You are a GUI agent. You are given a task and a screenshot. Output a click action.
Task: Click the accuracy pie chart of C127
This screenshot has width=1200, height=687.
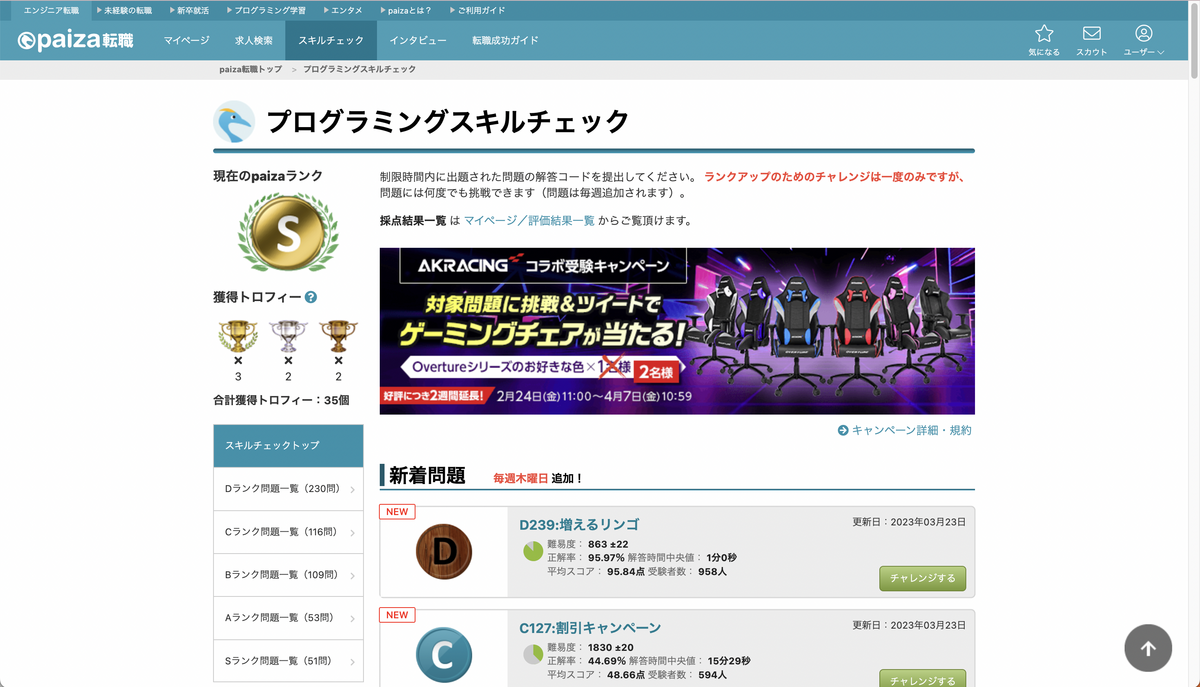click(533, 655)
